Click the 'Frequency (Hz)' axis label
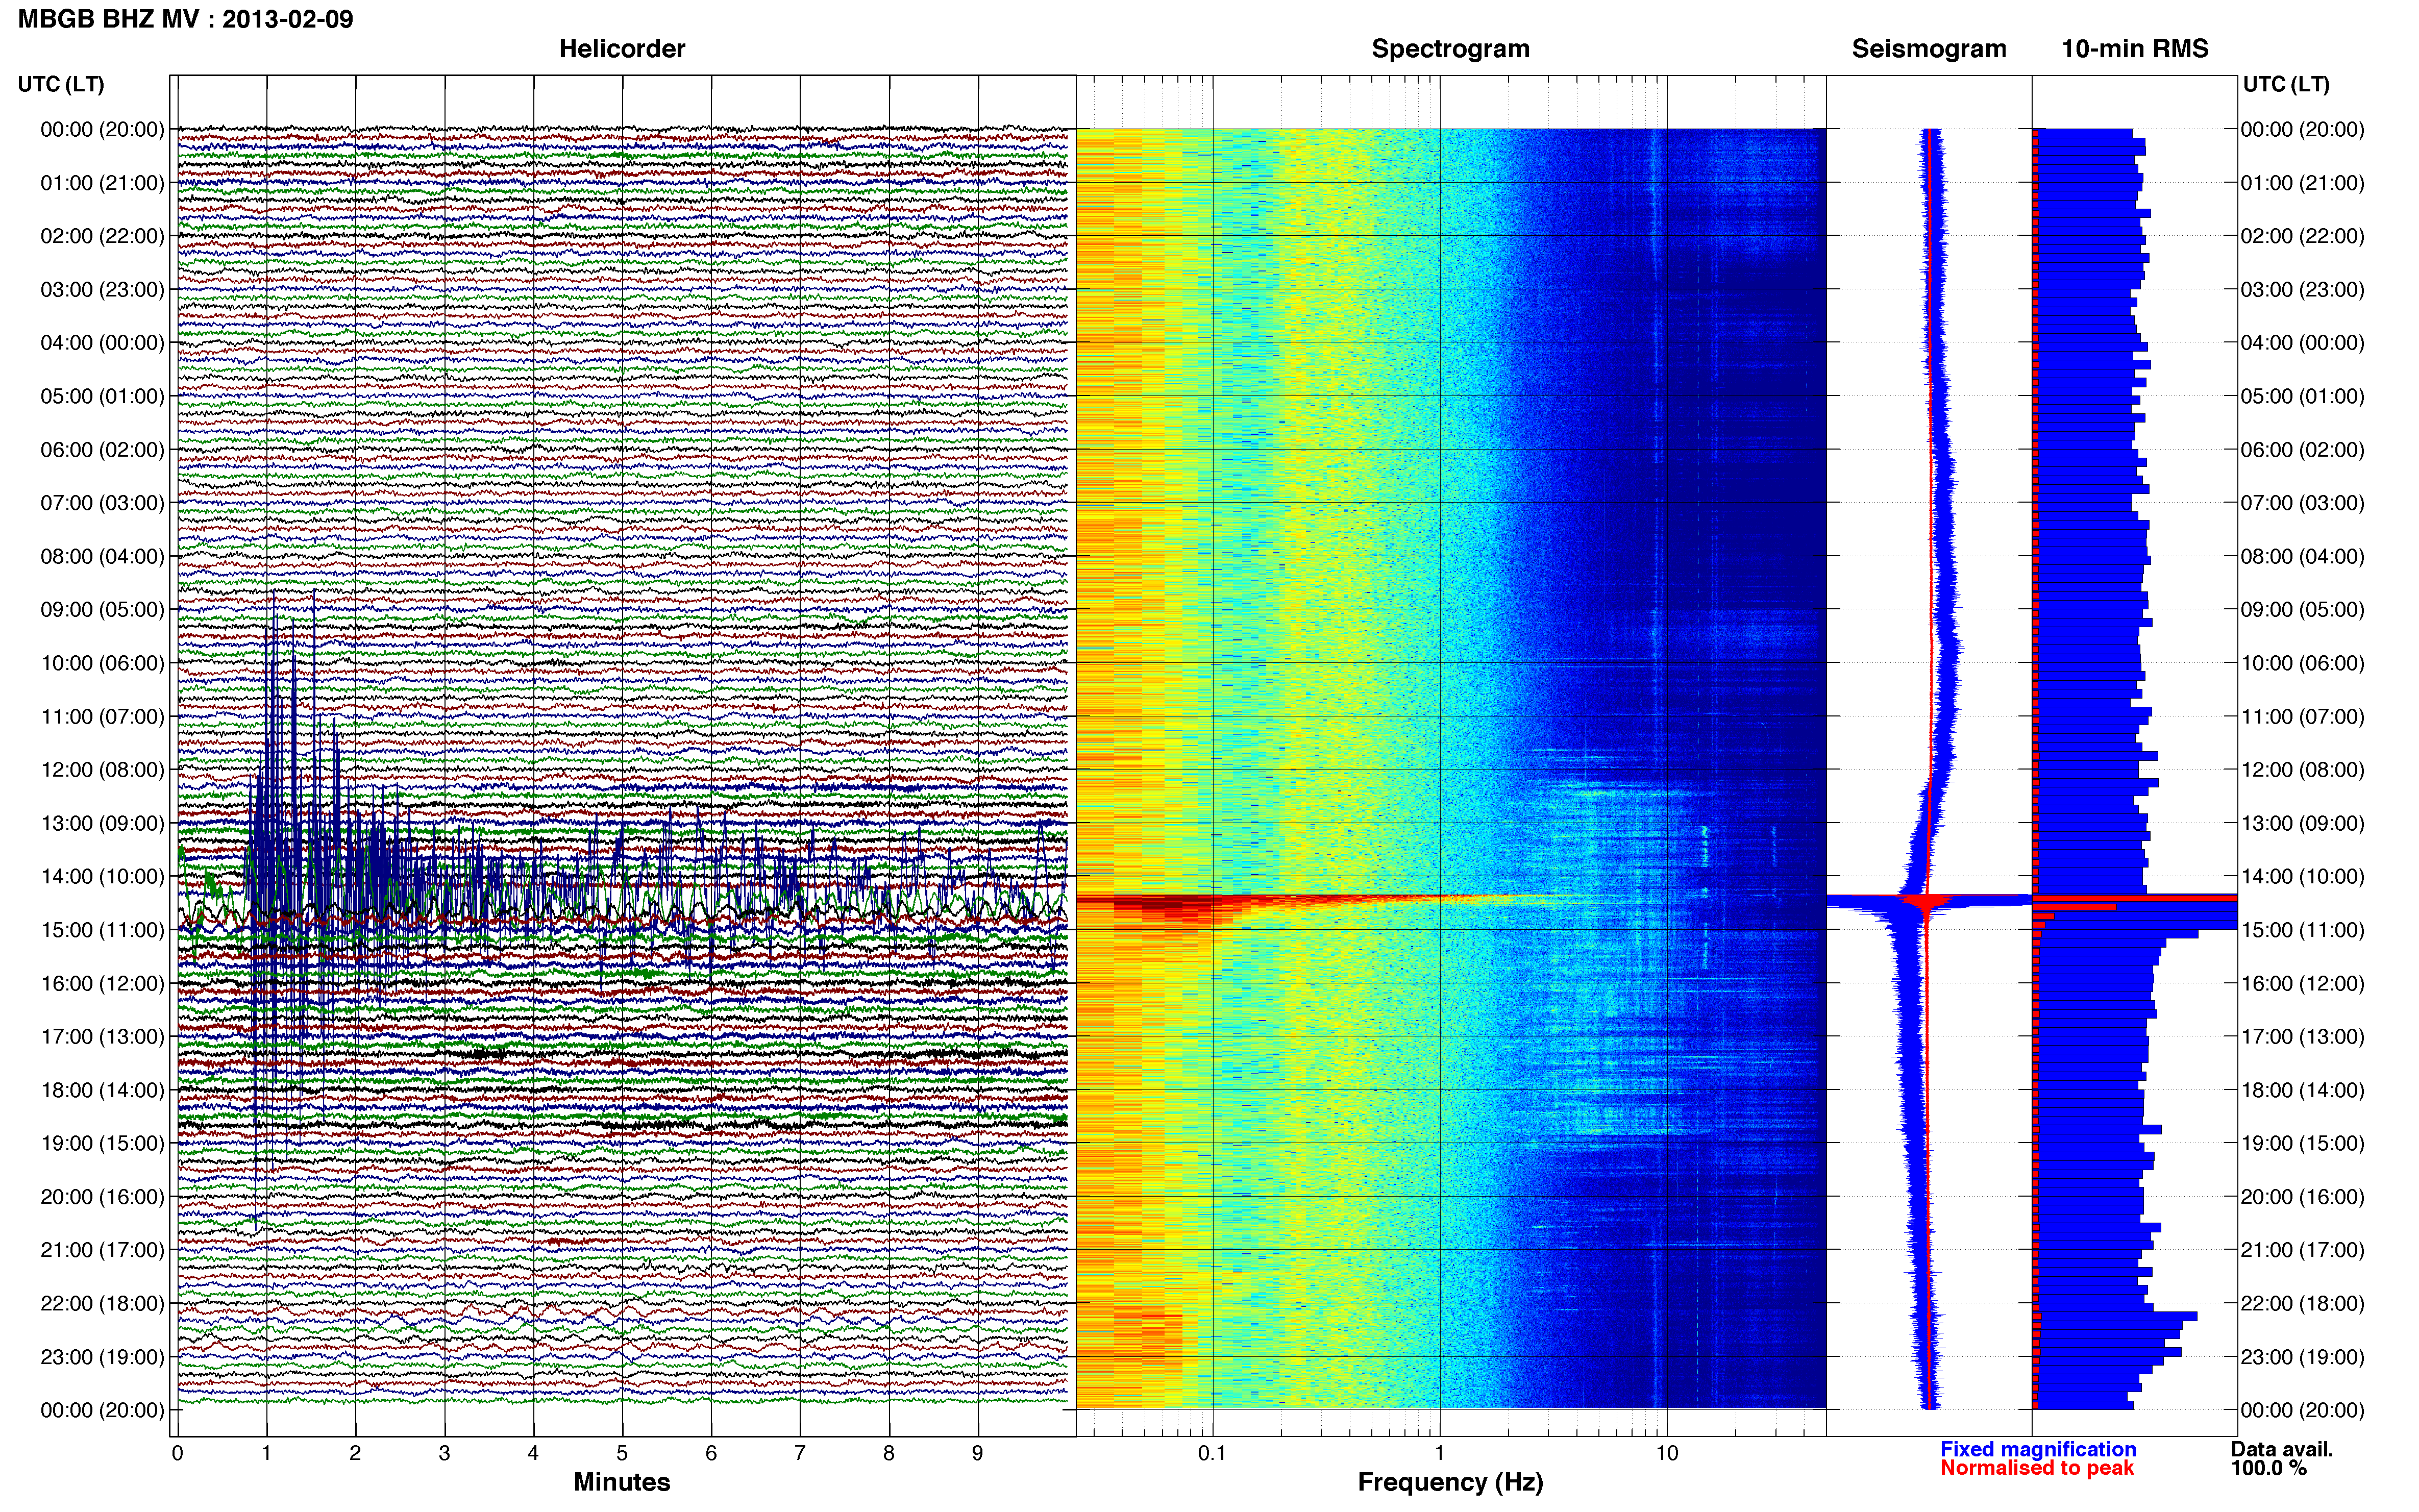Image resolution: width=2419 pixels, height=1512 pixels. tap(1450, 1482)
